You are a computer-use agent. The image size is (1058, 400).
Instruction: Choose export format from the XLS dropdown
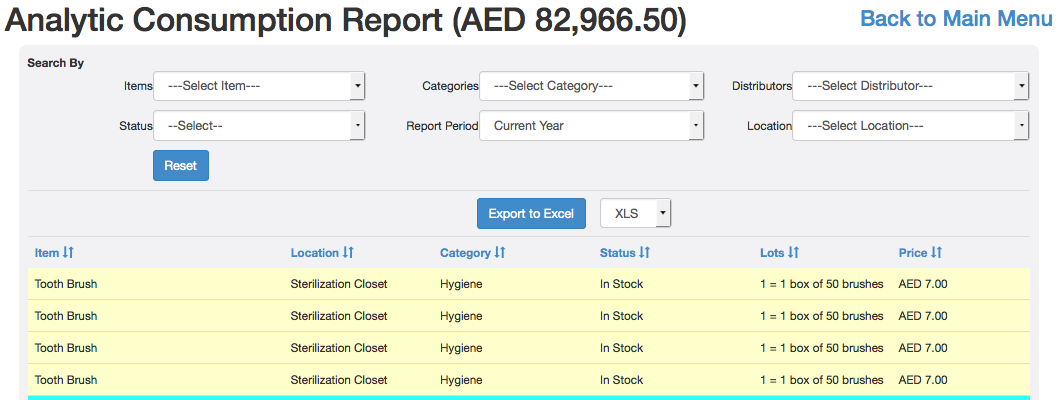click(x=635, y=213)
